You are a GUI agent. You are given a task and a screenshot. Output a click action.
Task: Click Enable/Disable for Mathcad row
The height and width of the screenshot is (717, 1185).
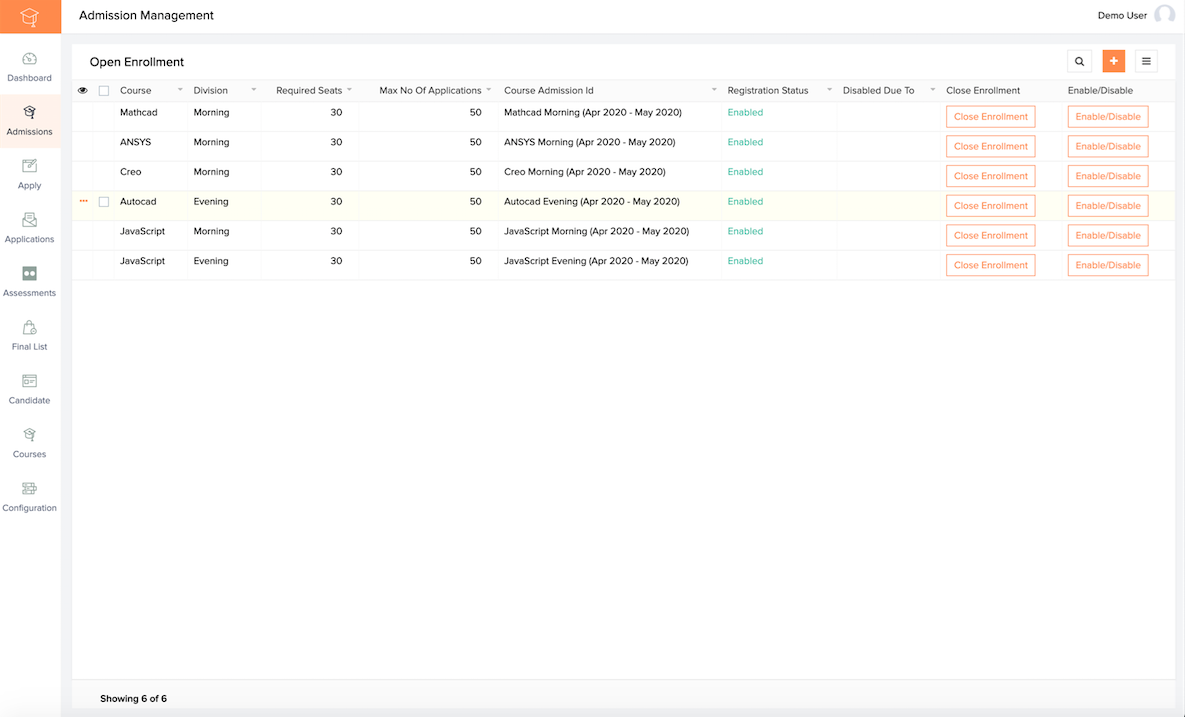click(x=1108, y=116)
